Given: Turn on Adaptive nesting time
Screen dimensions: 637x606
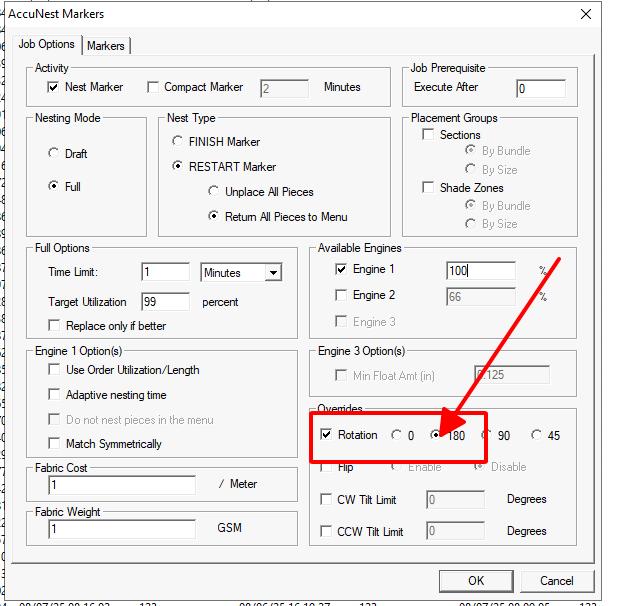Looking at the screenshot, I should pyautogui.click(x=55, y=395).
